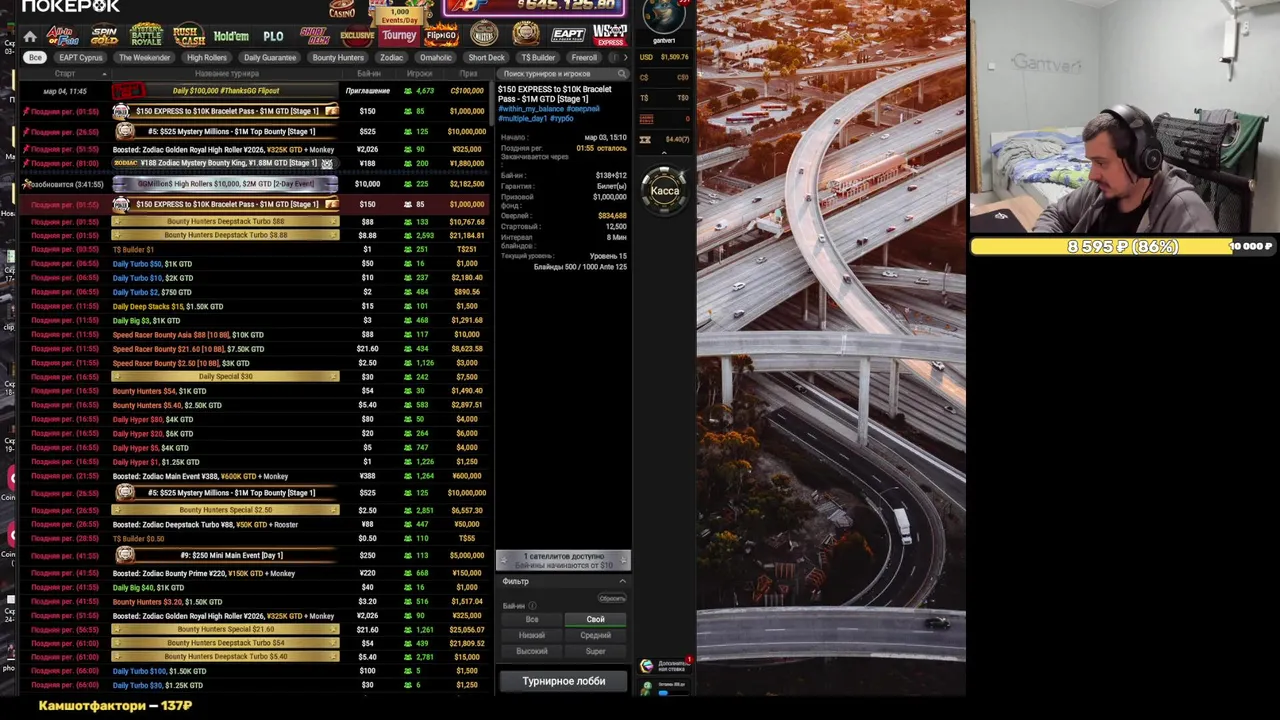Image resolution: width=1280 pixels, height=720 pixels.
Task: Open the tournament tickets $4.40 balance row
Action: 664,139
